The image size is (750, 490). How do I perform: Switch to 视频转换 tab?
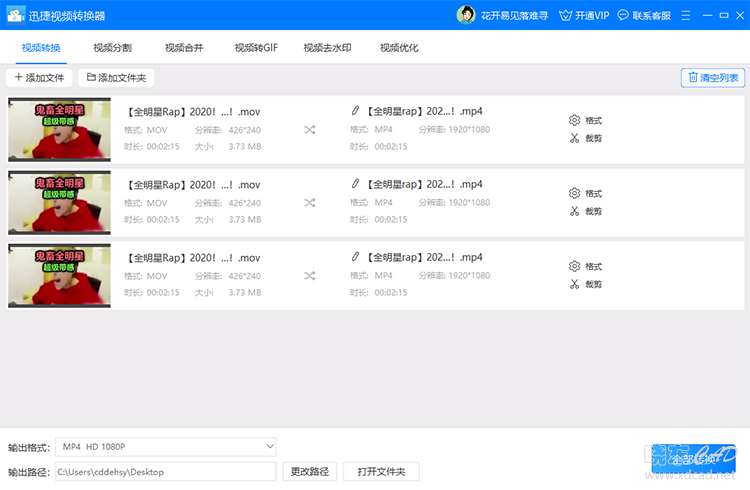coord(41,48)
